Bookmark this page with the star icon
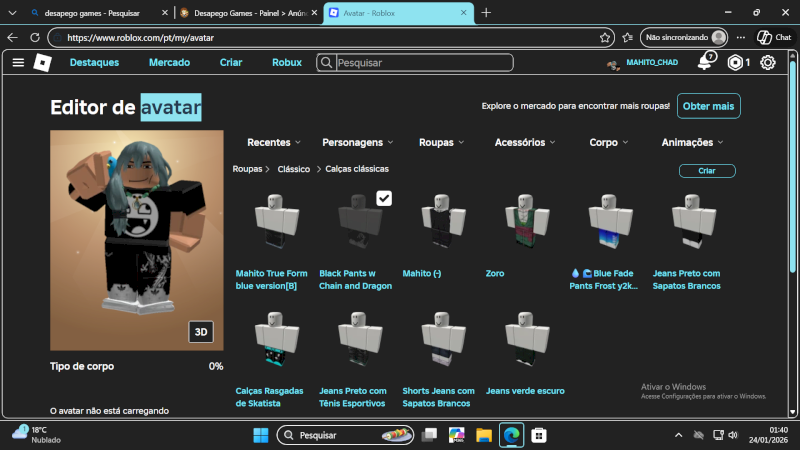This screenshot has width=800, height=450. 605,37
